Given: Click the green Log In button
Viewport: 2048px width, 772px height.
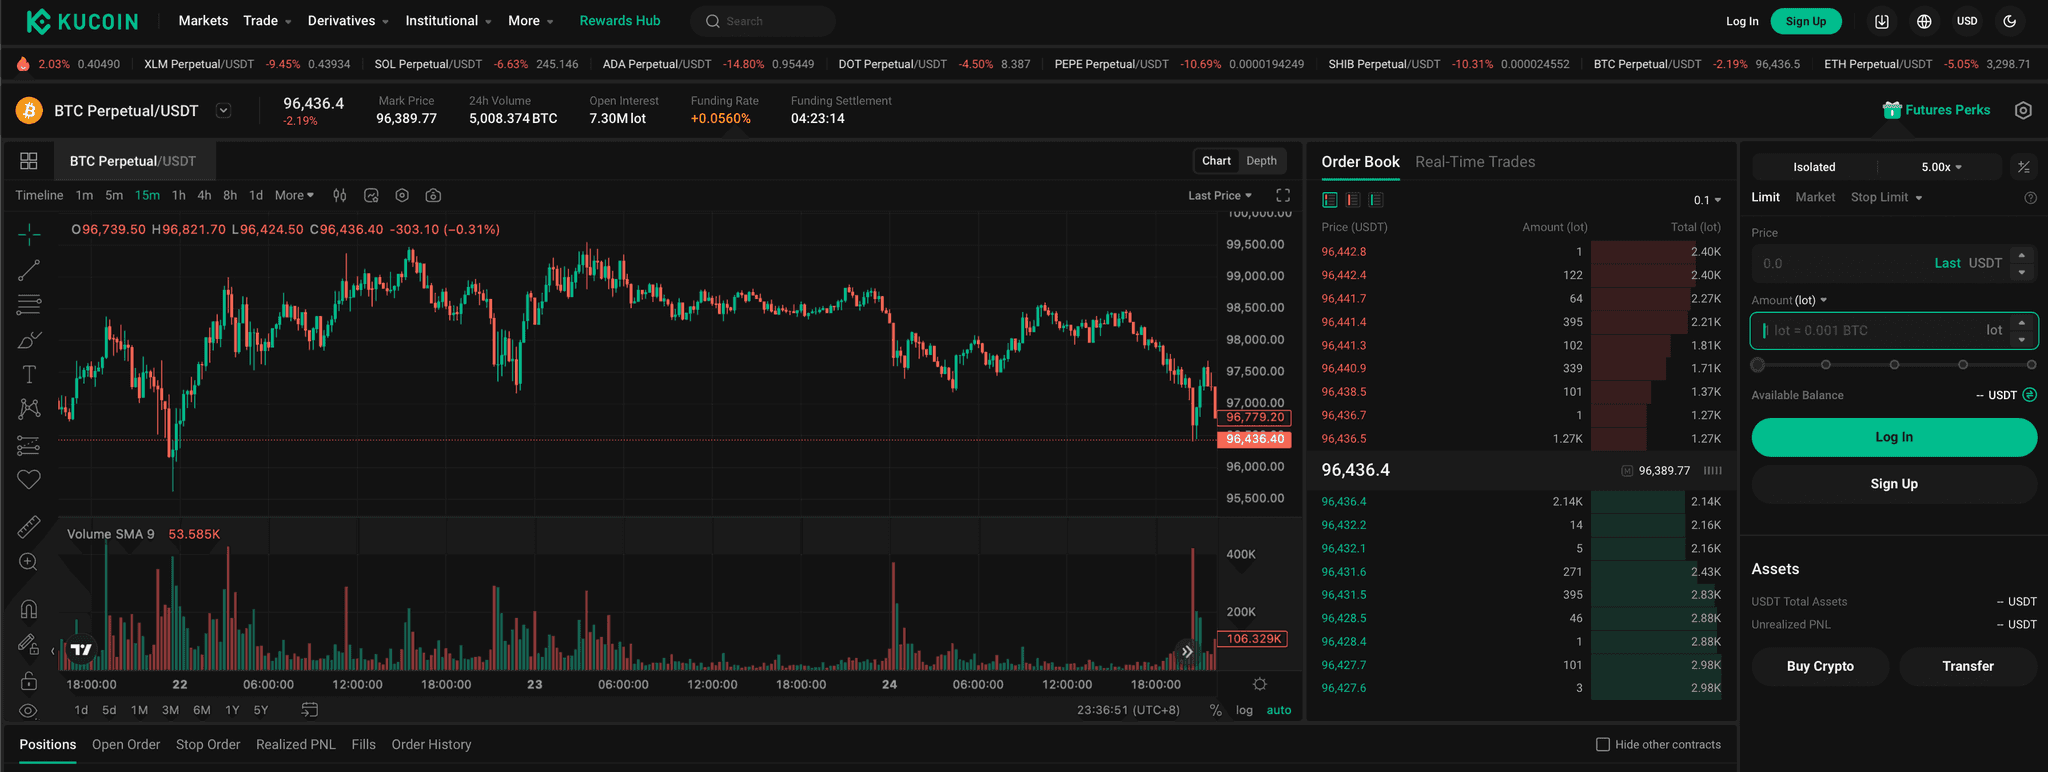Looking at the screenshot, I should (x=1894, y=437).
